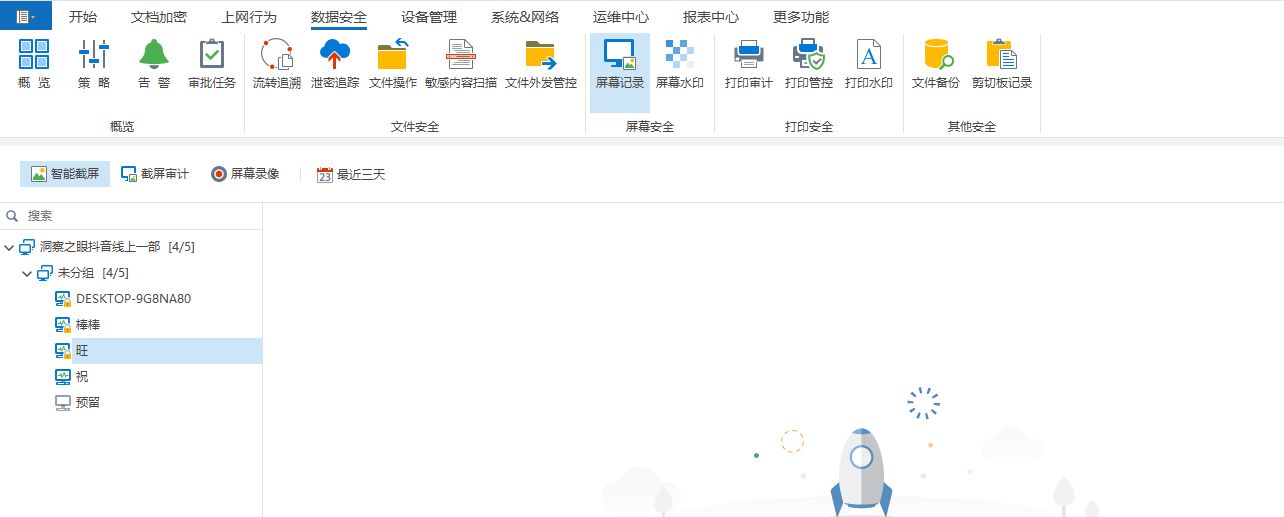Collapse the 洞察之眼抖音线上一部 tree node
Viewport: 1284px width, 517px height.
[9, 247]
